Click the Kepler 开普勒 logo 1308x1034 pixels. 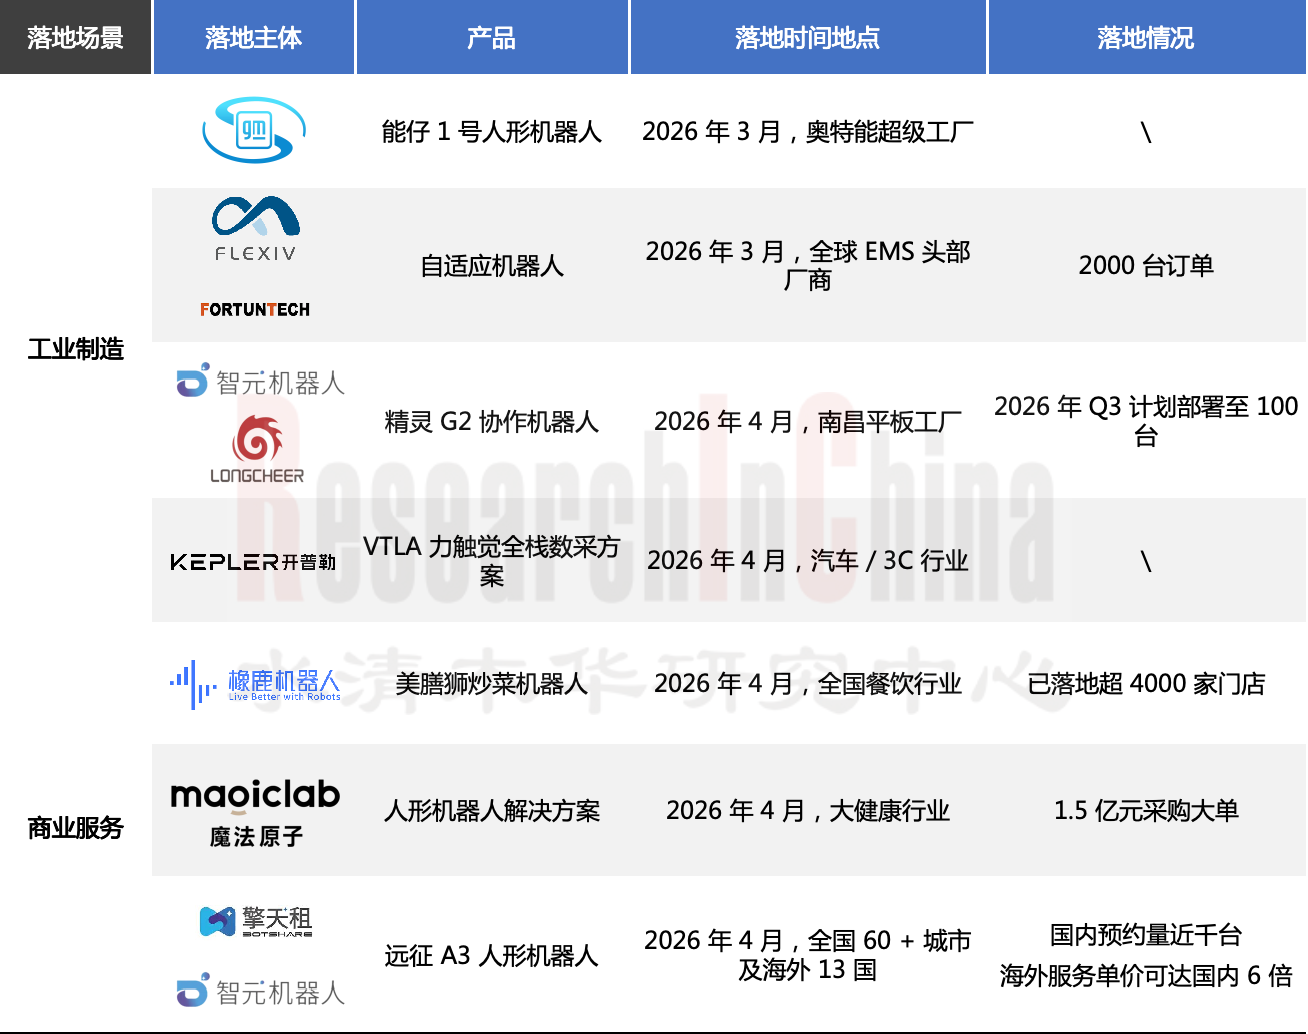coord(253,562)
